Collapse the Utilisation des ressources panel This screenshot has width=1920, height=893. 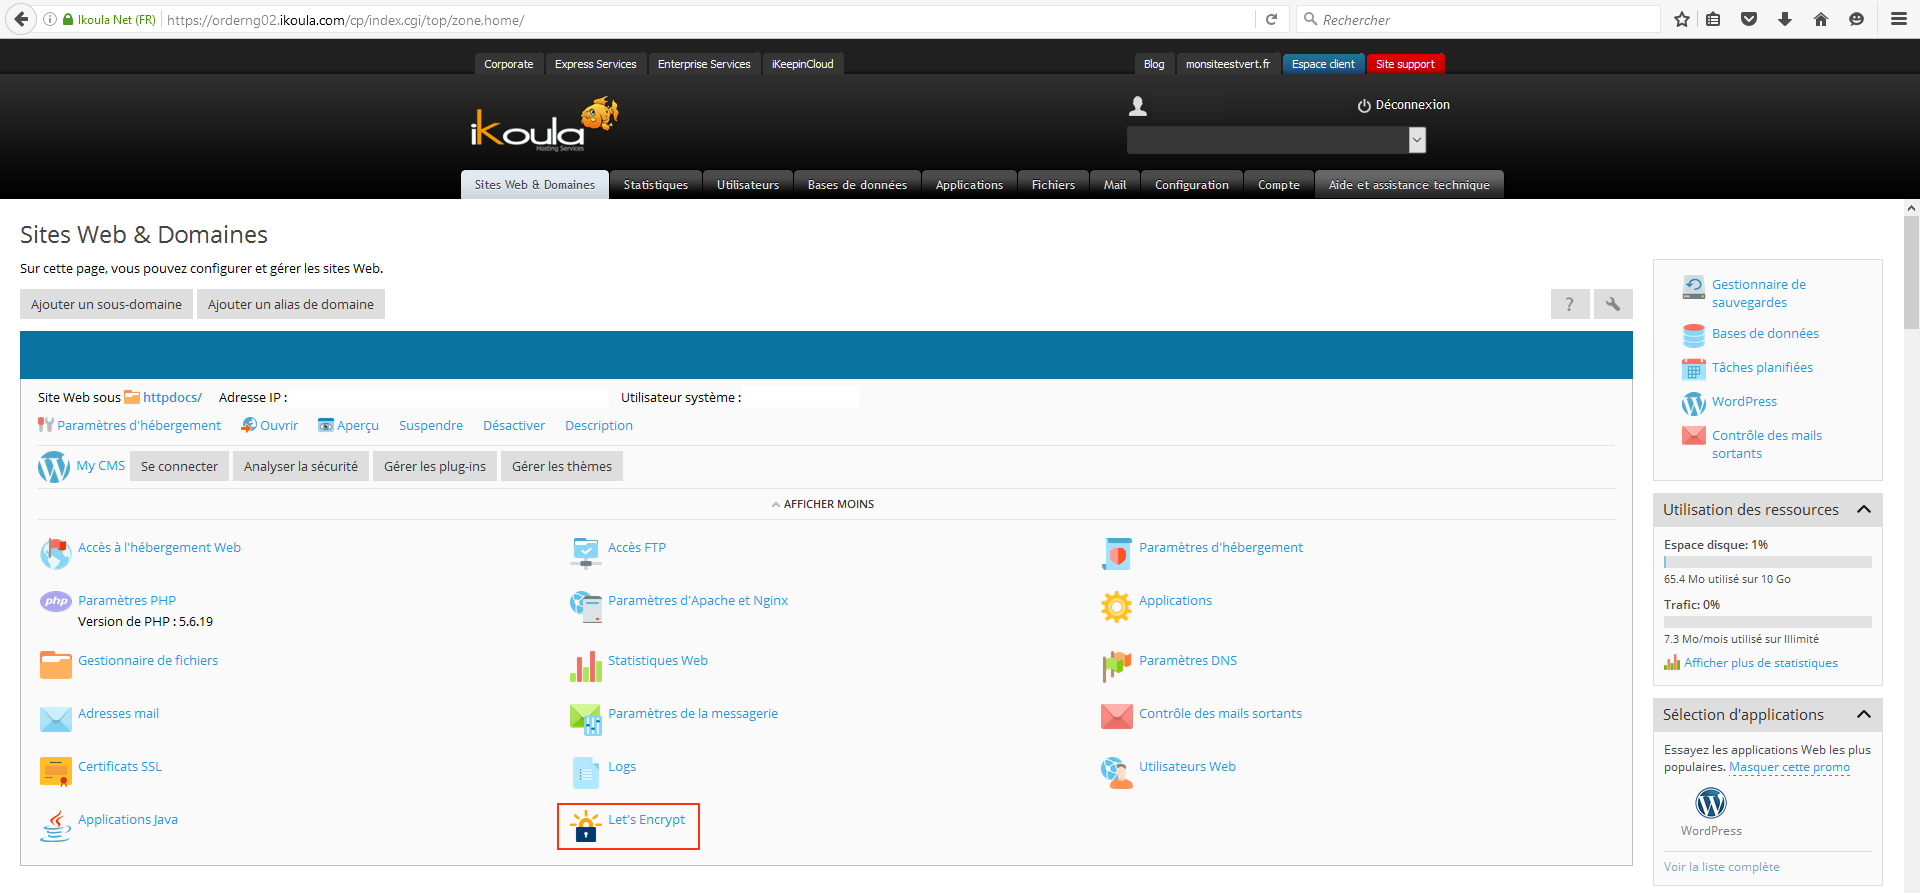pos(1864,509)
